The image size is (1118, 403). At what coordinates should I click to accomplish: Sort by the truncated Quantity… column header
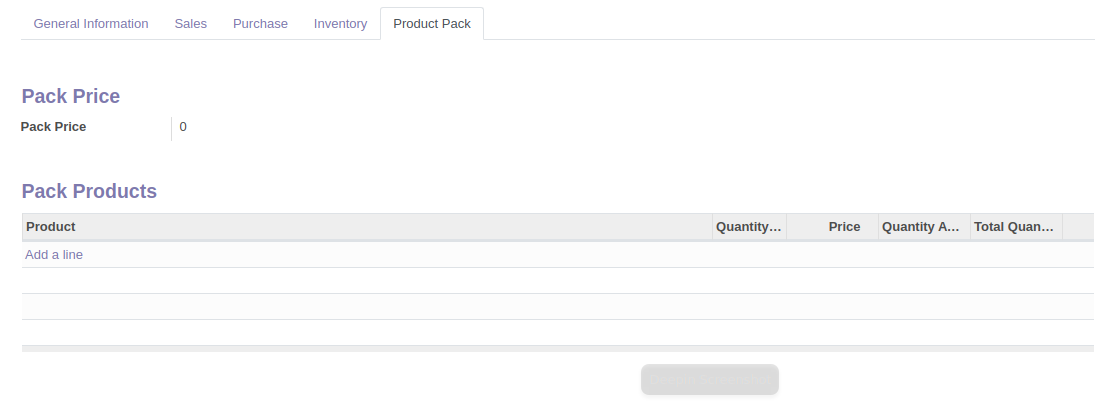[749, 227]
